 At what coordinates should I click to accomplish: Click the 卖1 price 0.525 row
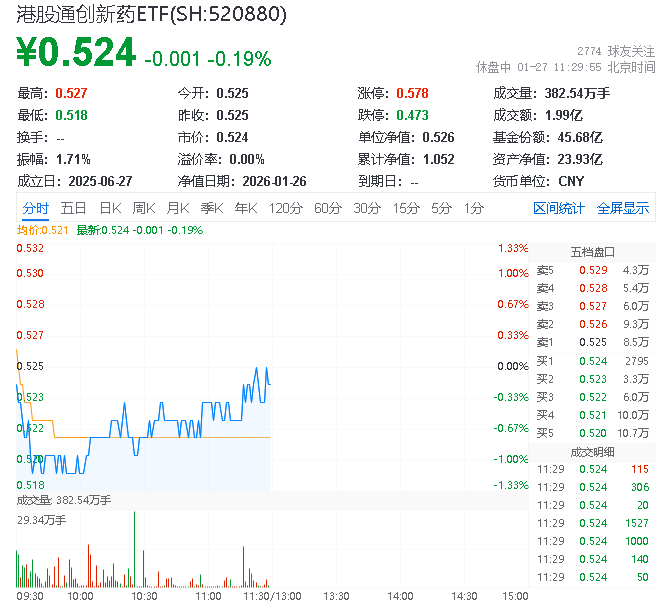(592, 342)
